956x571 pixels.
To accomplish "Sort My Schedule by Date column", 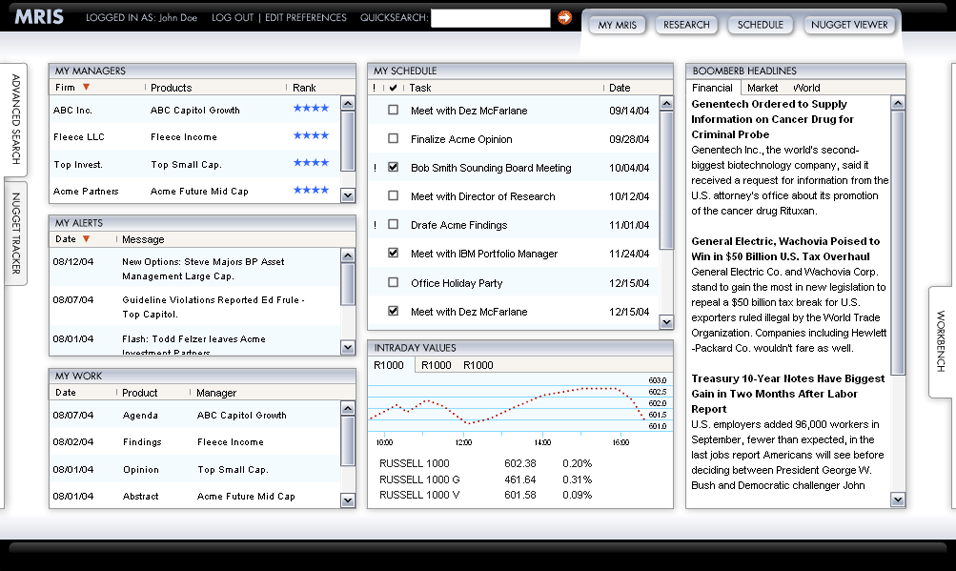I will point(619,88).
